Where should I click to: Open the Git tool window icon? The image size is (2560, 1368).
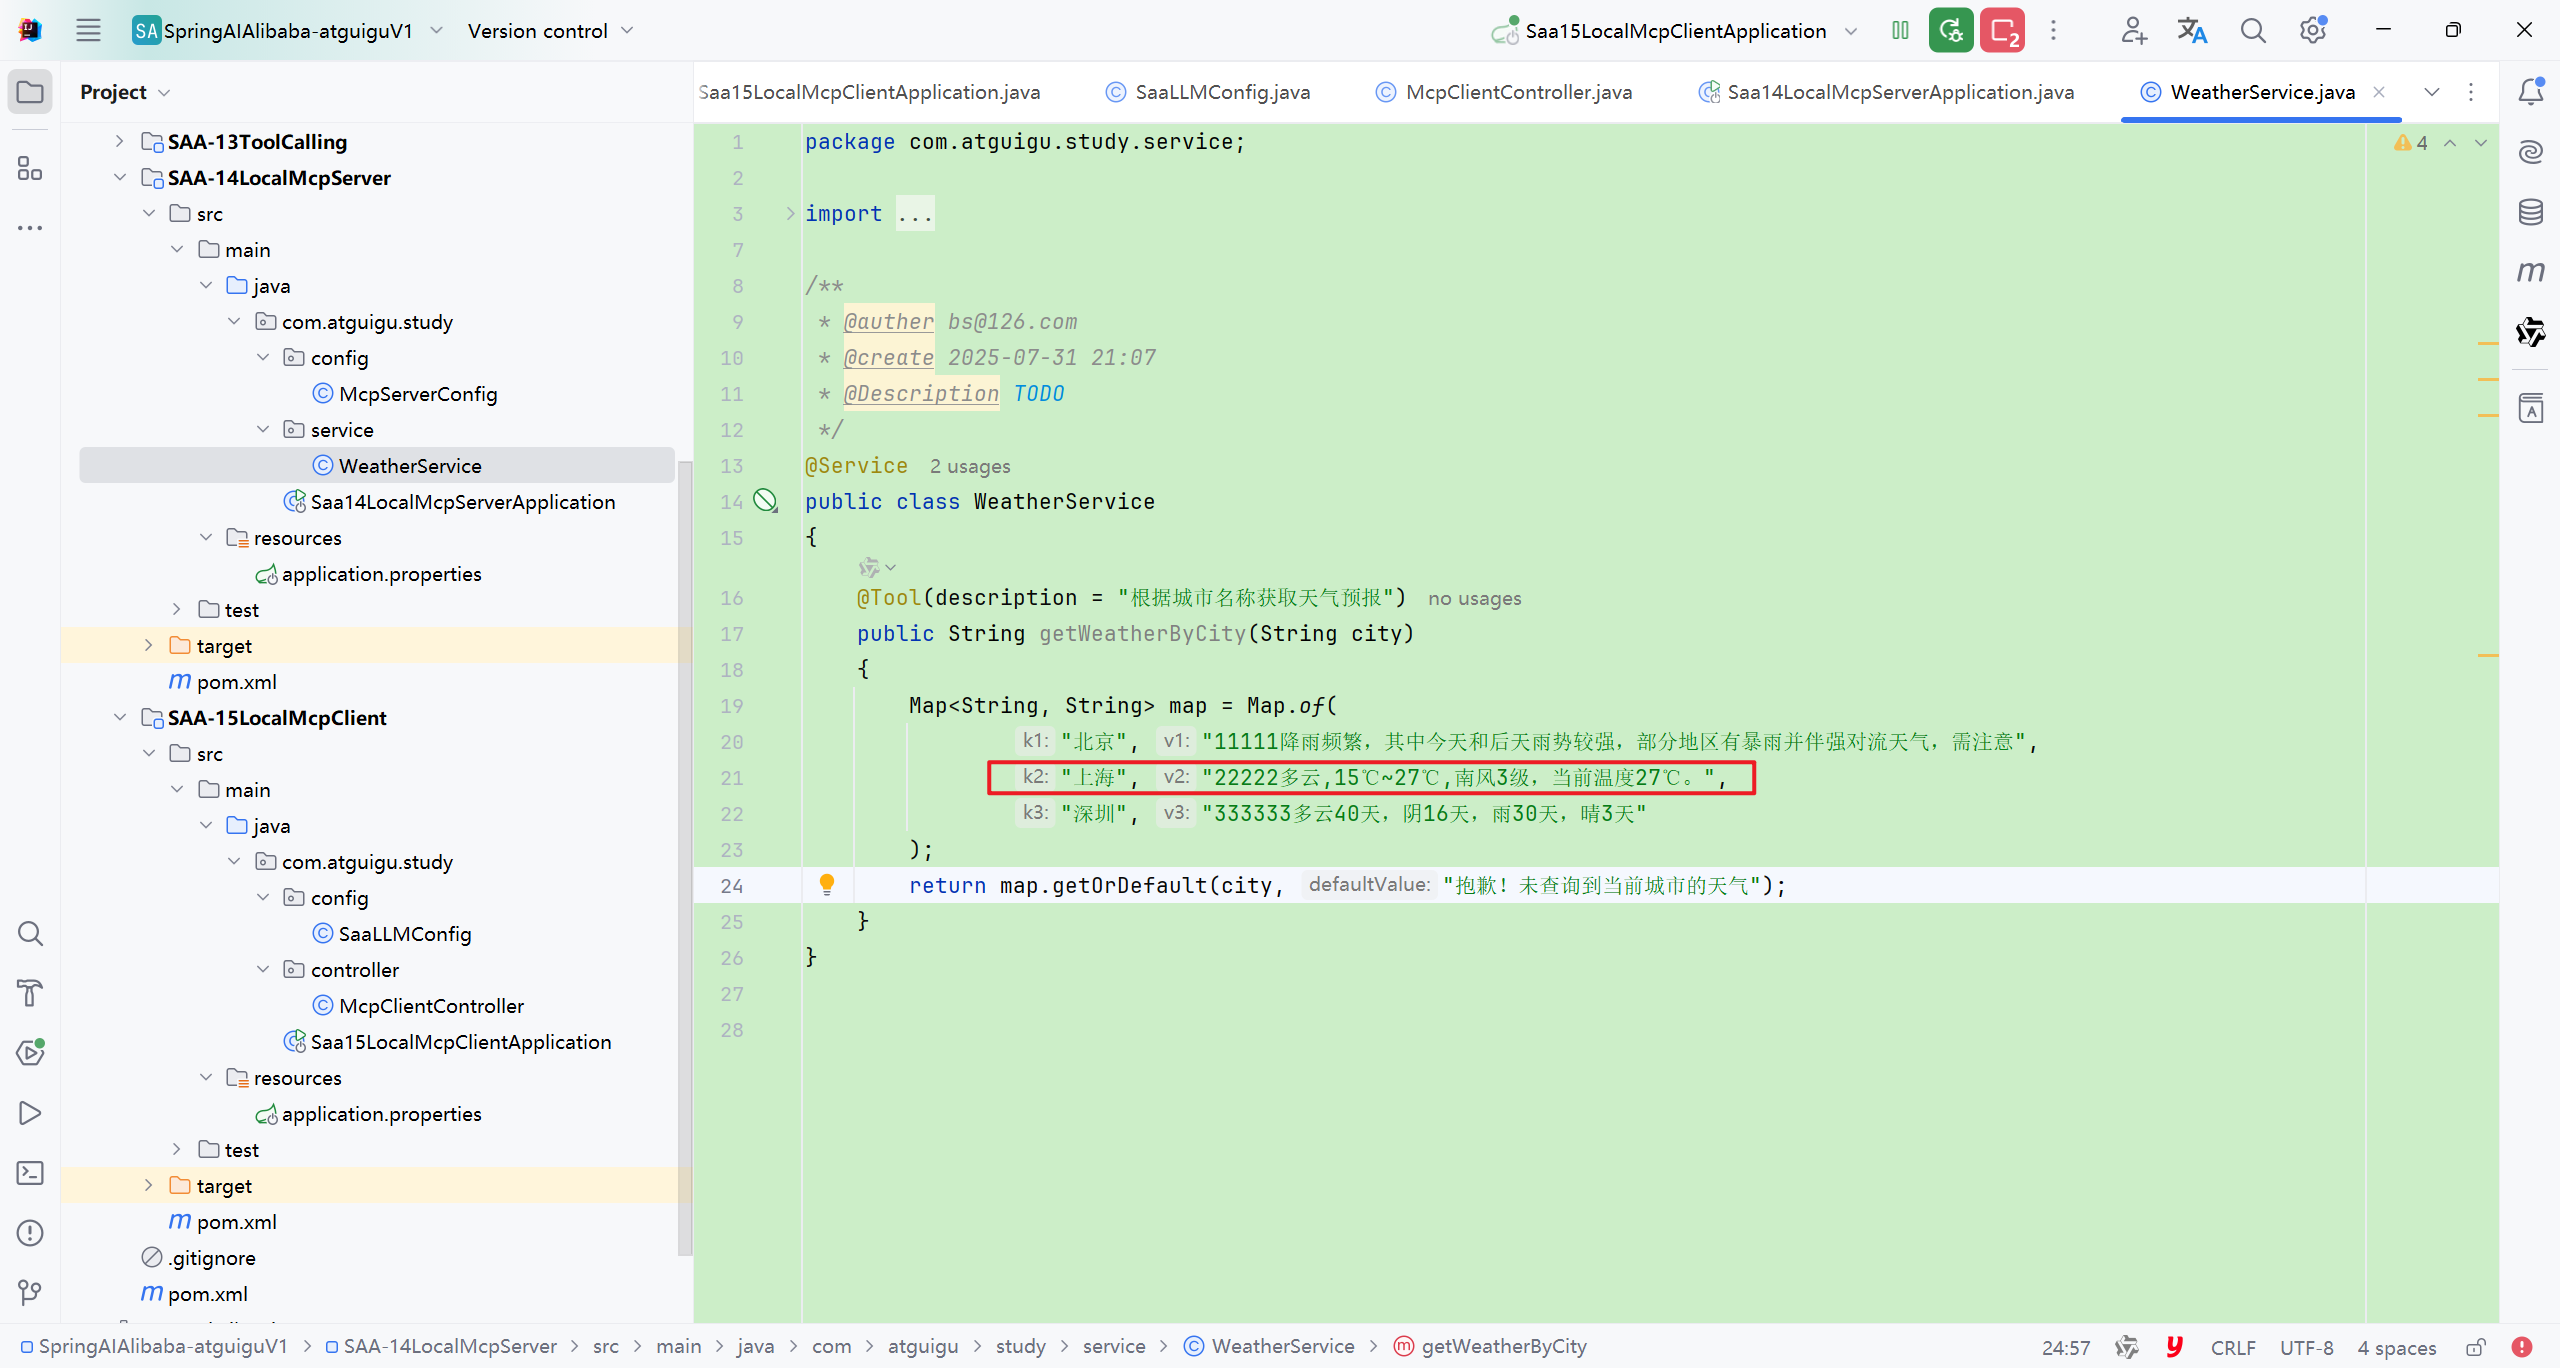30,1293
